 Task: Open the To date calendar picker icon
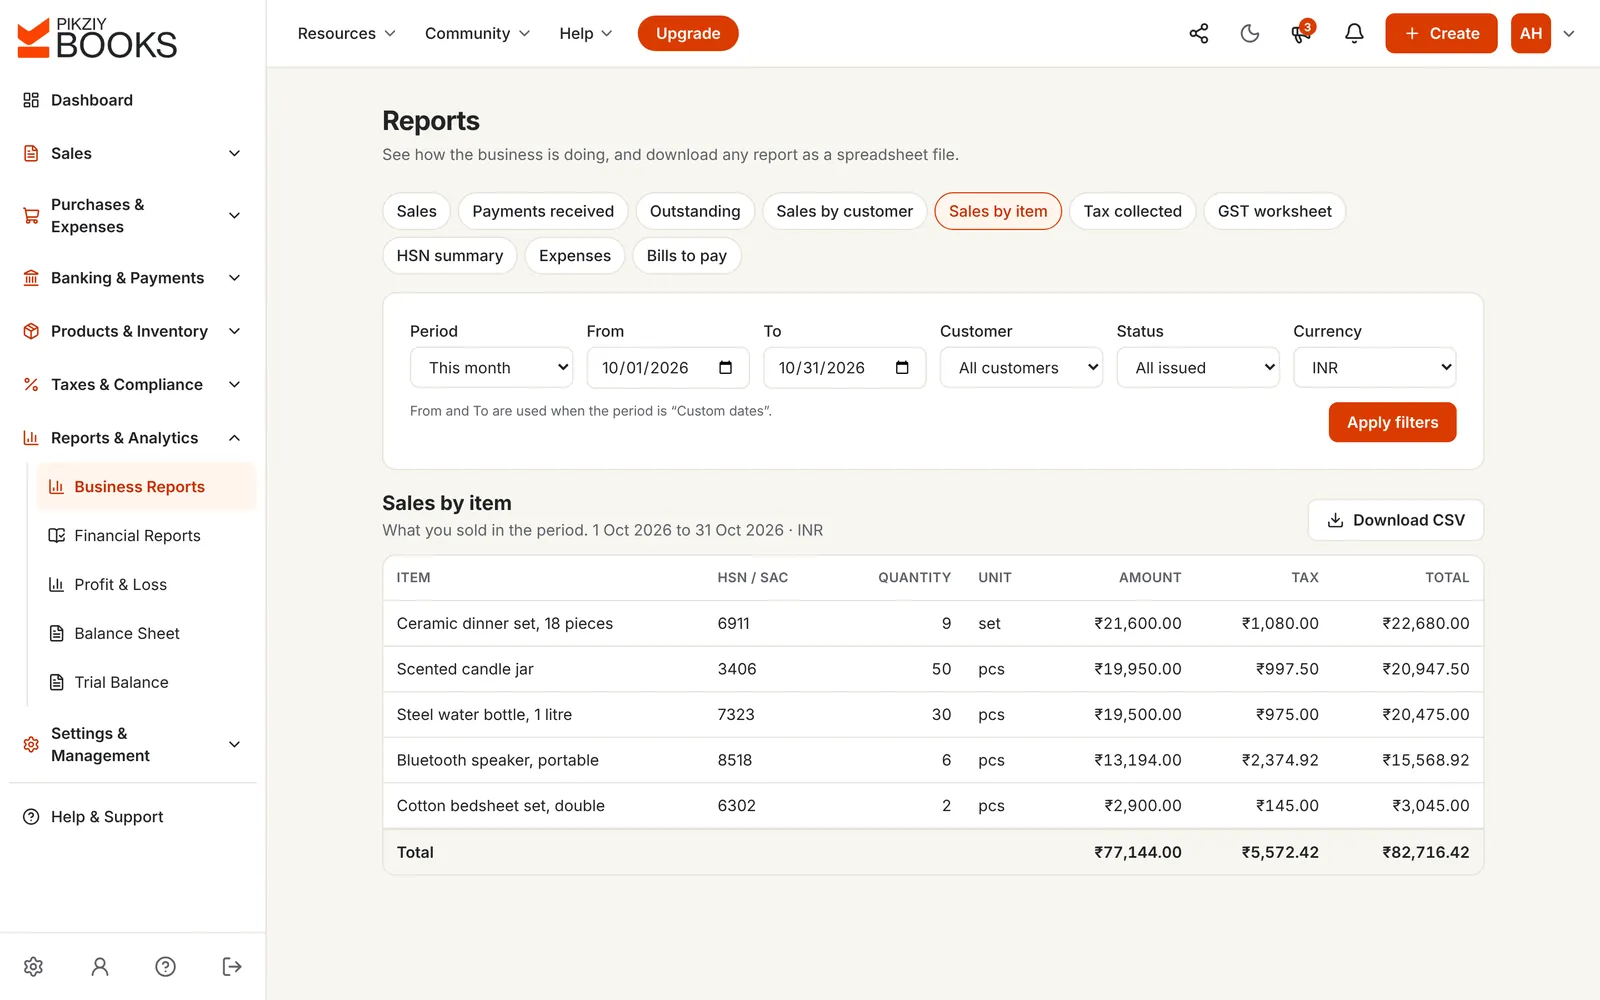(902, 368)
